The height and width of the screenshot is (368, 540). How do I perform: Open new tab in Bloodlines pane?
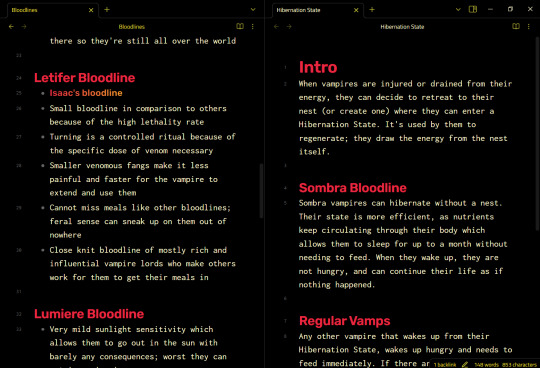click(x=107, y=10)
